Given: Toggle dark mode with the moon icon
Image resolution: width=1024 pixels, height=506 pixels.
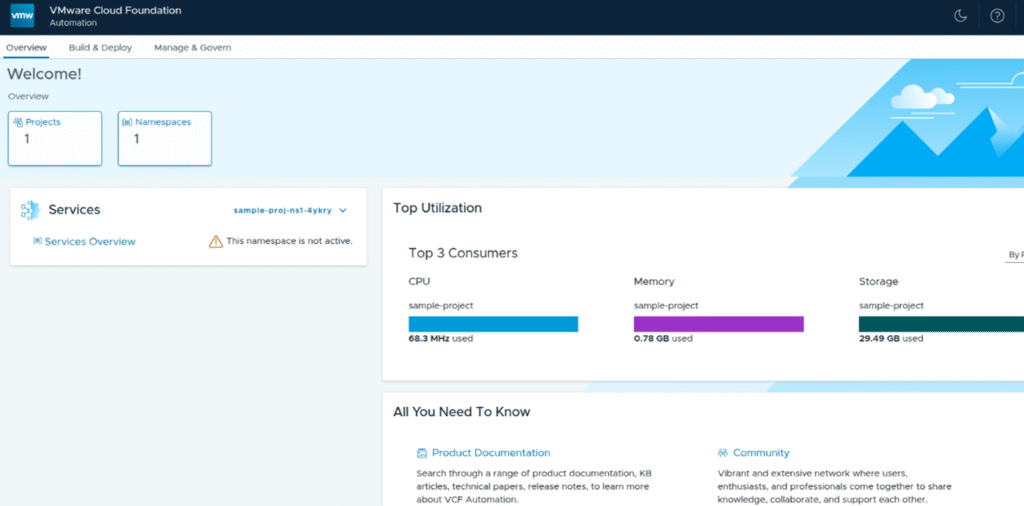Looking at the screenshot, I should (960, 16).
